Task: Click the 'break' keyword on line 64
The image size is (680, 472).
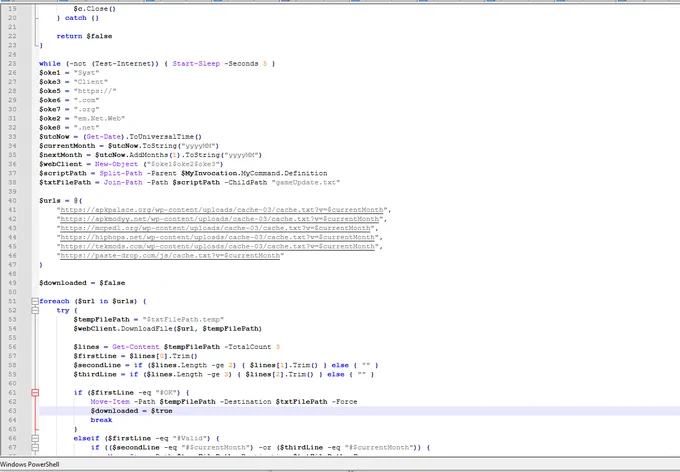Action: (x=101, y=420)
